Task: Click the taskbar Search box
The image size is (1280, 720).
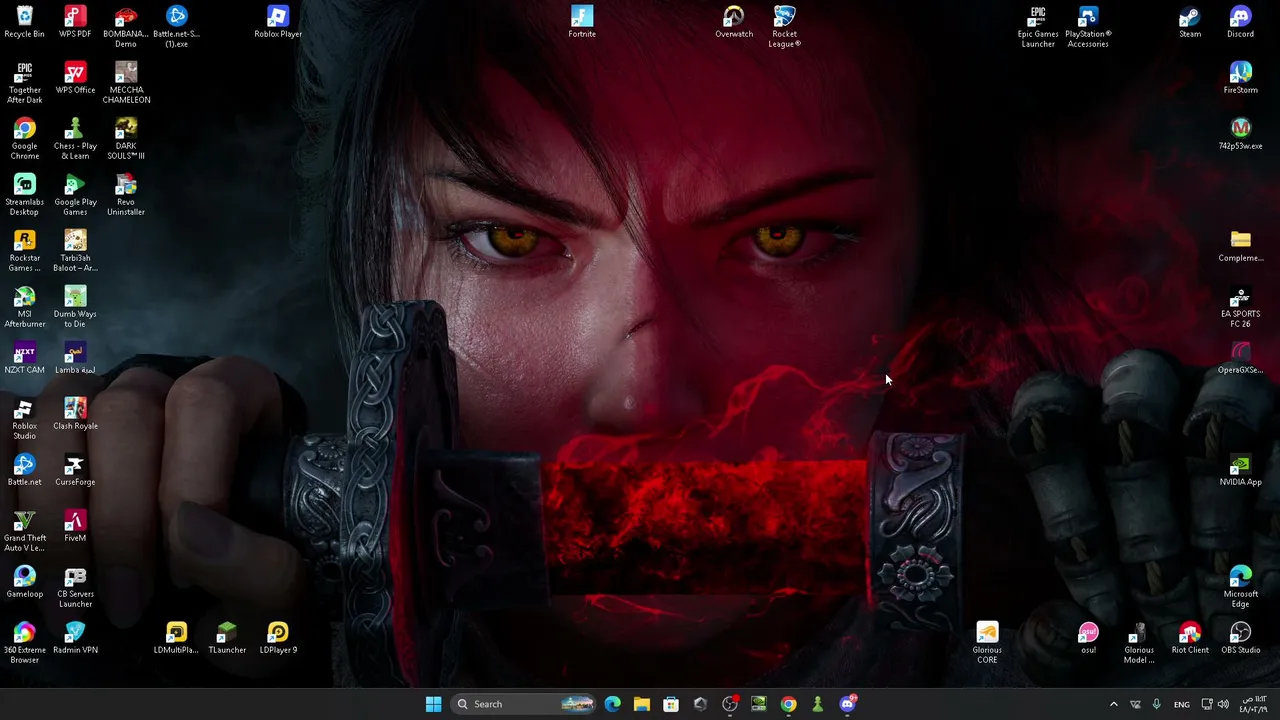Action: 524,704
